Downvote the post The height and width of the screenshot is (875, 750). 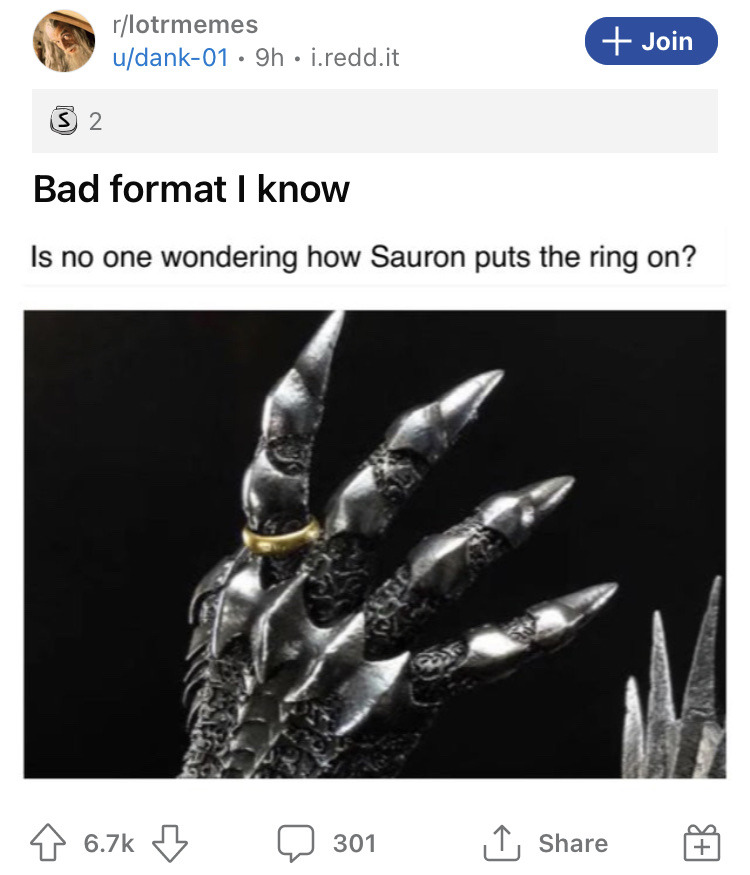click(170, 843)
